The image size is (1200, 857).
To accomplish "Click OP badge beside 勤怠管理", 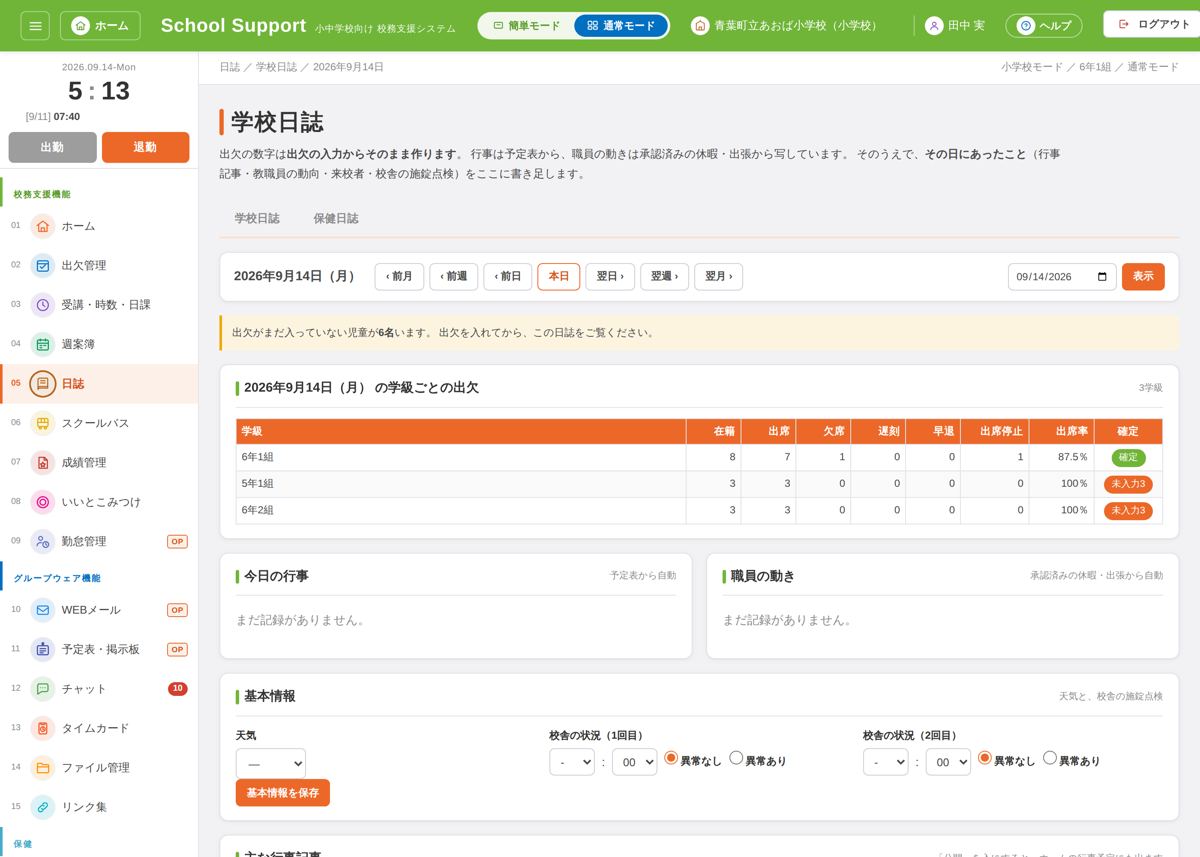I will coord(177,542).
